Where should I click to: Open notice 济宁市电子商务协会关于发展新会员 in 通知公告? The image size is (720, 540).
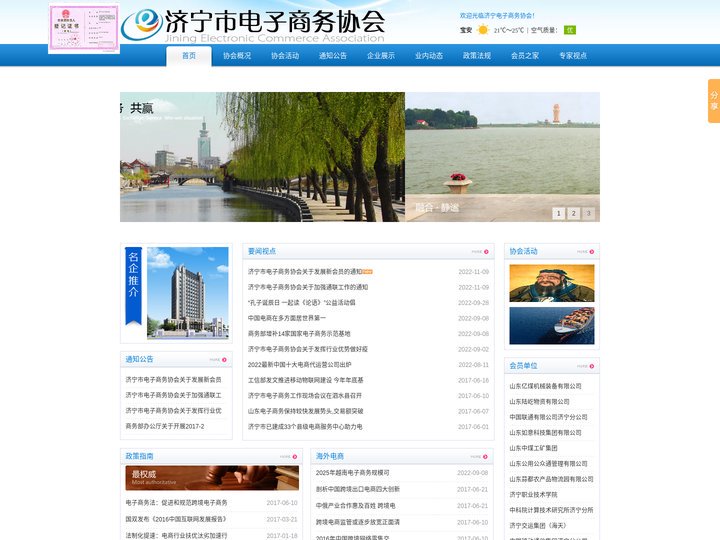173,380
